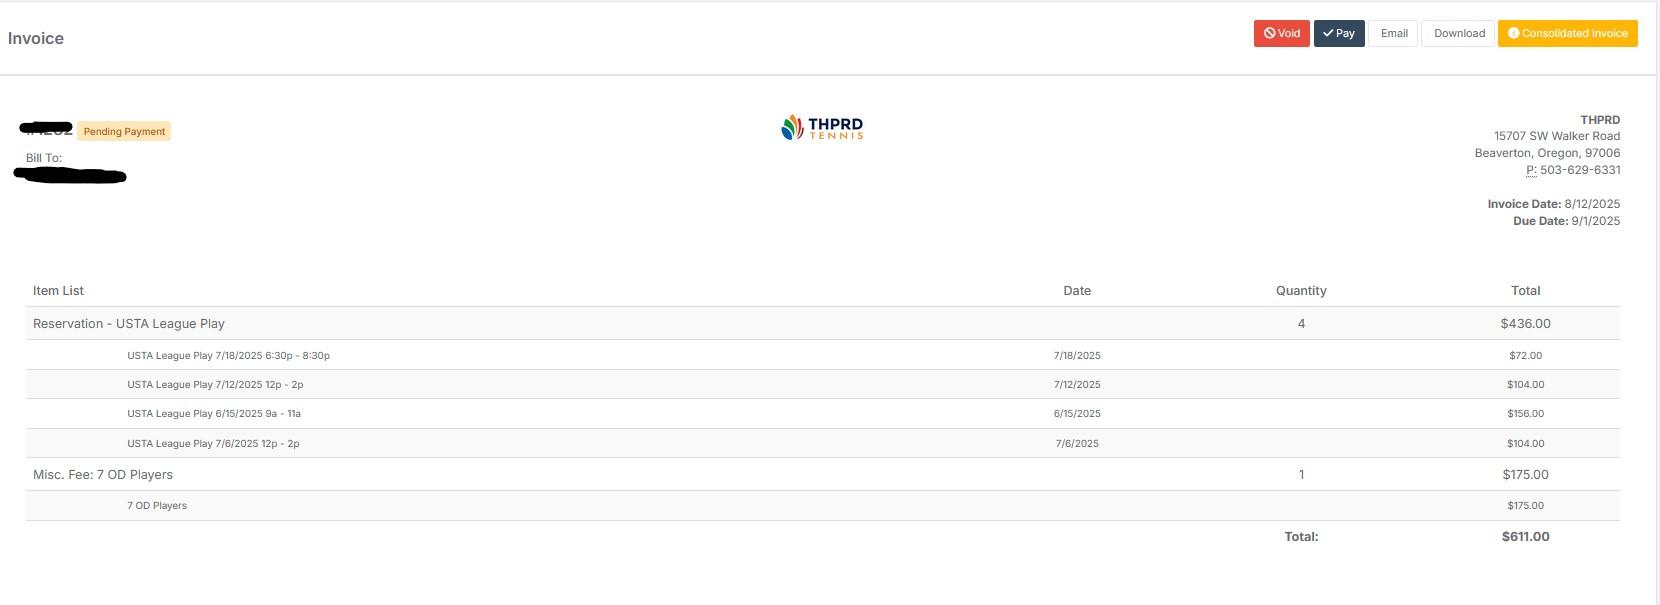
Task: Click the 9/1/2025 due date
Action: click(x=1595, y=221)
